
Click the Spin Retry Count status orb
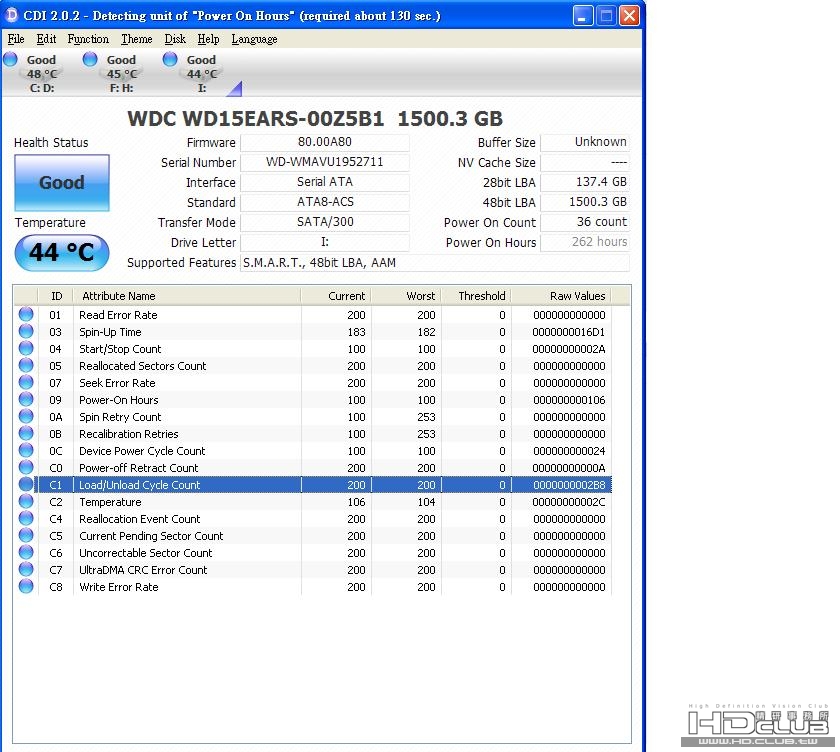[26, 417]
